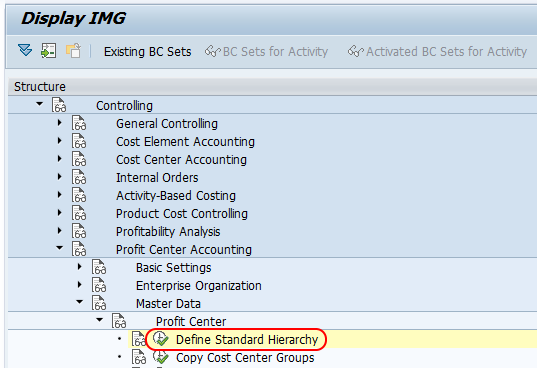Open documentation icon for Profit Center
The image size is (537, 368).
coord(119,321)
